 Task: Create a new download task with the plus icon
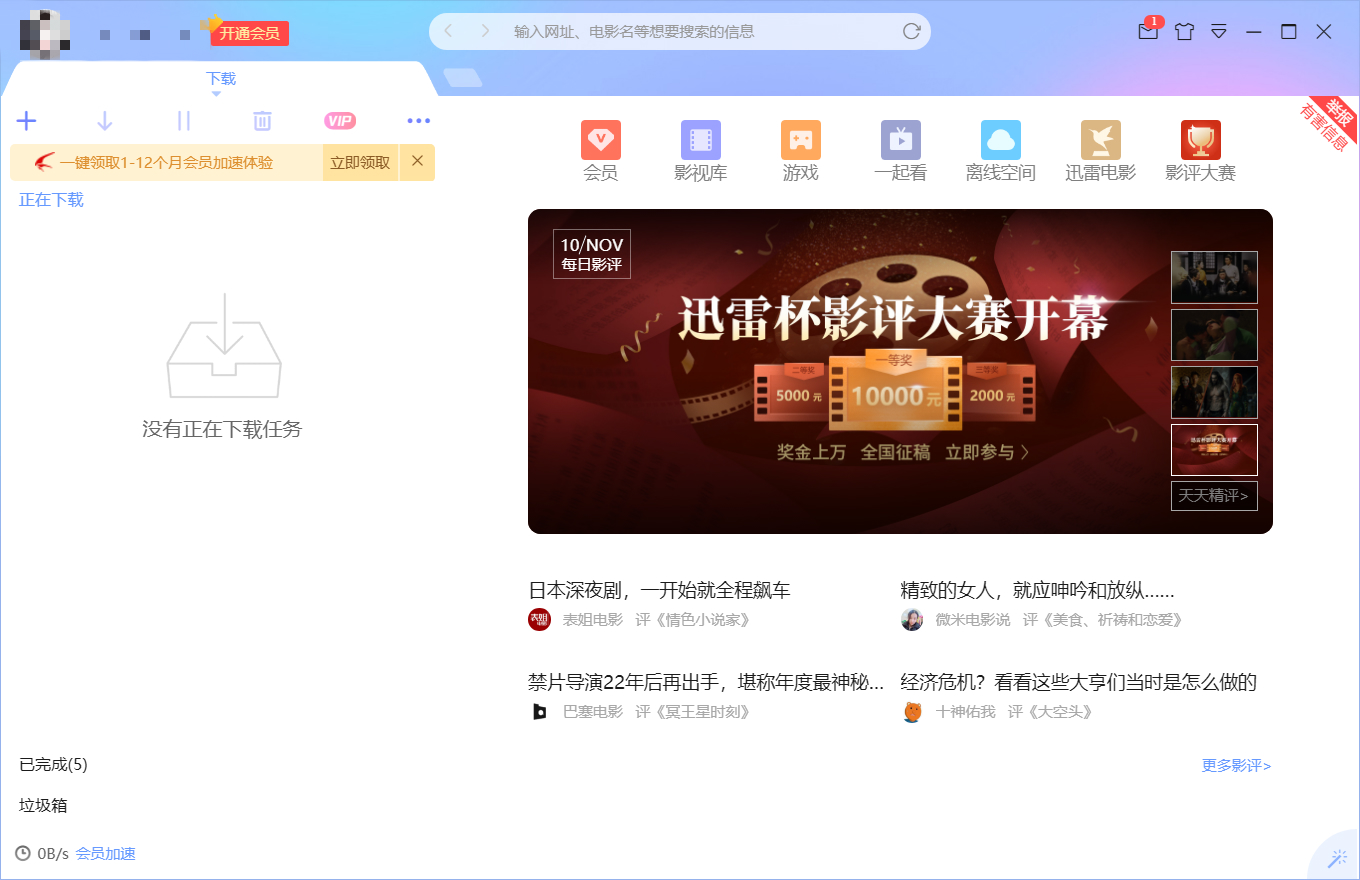(27, 120)
